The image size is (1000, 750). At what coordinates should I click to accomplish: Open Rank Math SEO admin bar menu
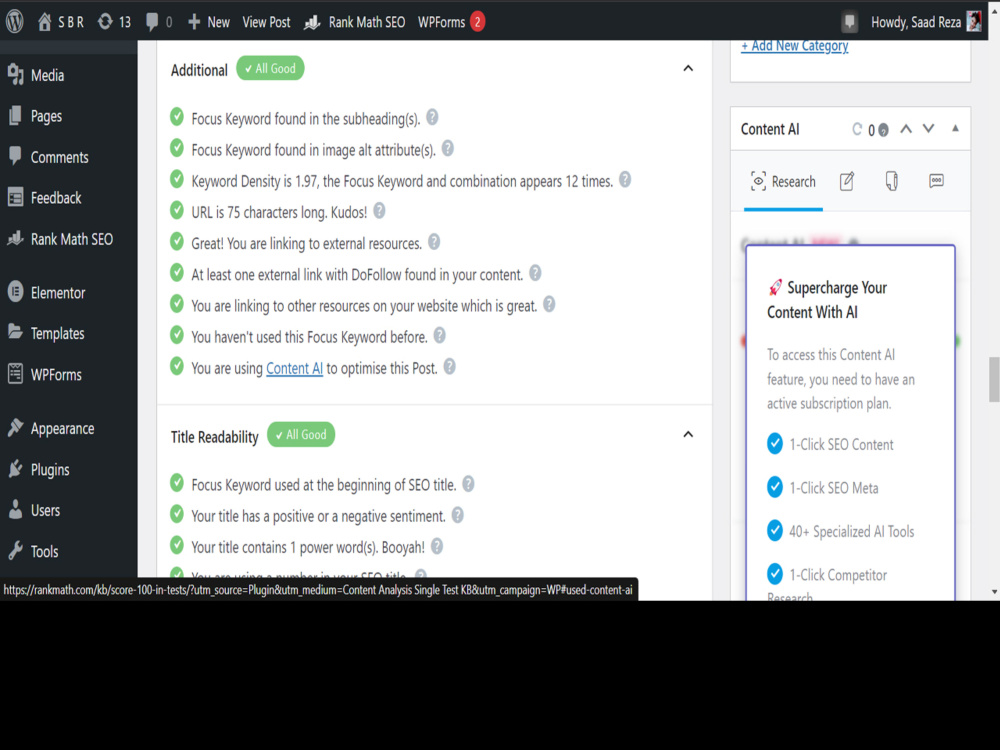(x=355, y=22)
